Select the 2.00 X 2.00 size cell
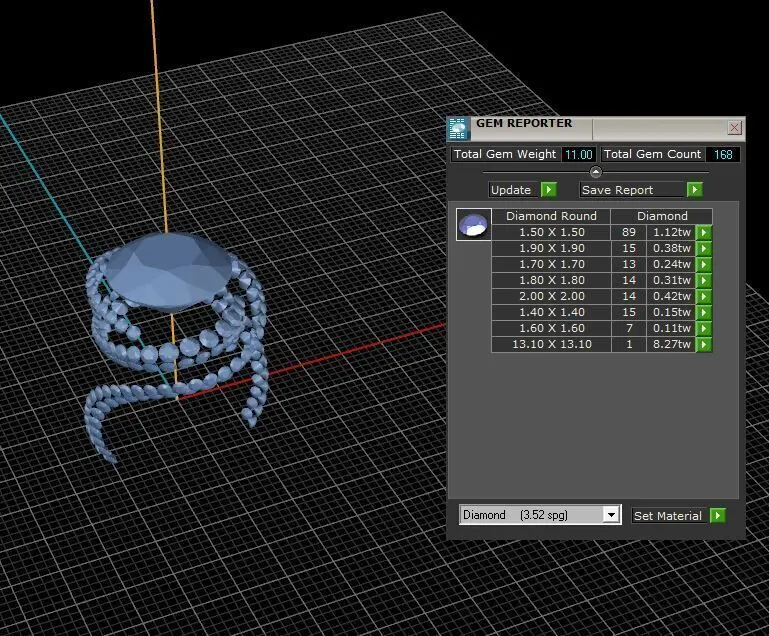This screenshot has width=769, height=636. click(552, 296)
